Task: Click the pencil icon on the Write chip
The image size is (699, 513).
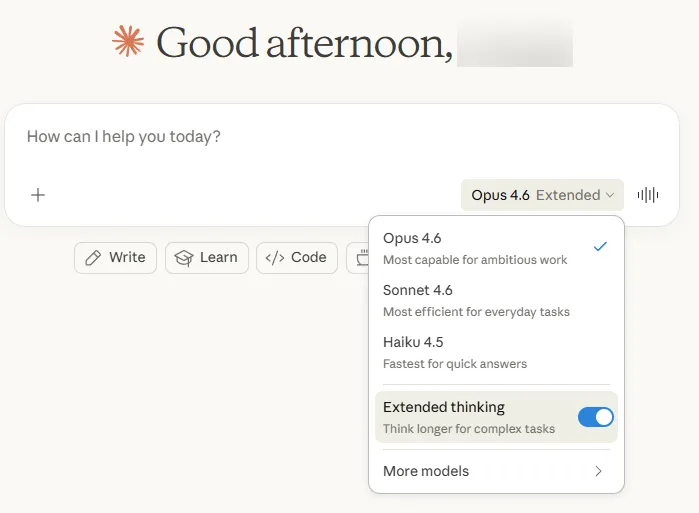Action: click(x=94, y=258)
